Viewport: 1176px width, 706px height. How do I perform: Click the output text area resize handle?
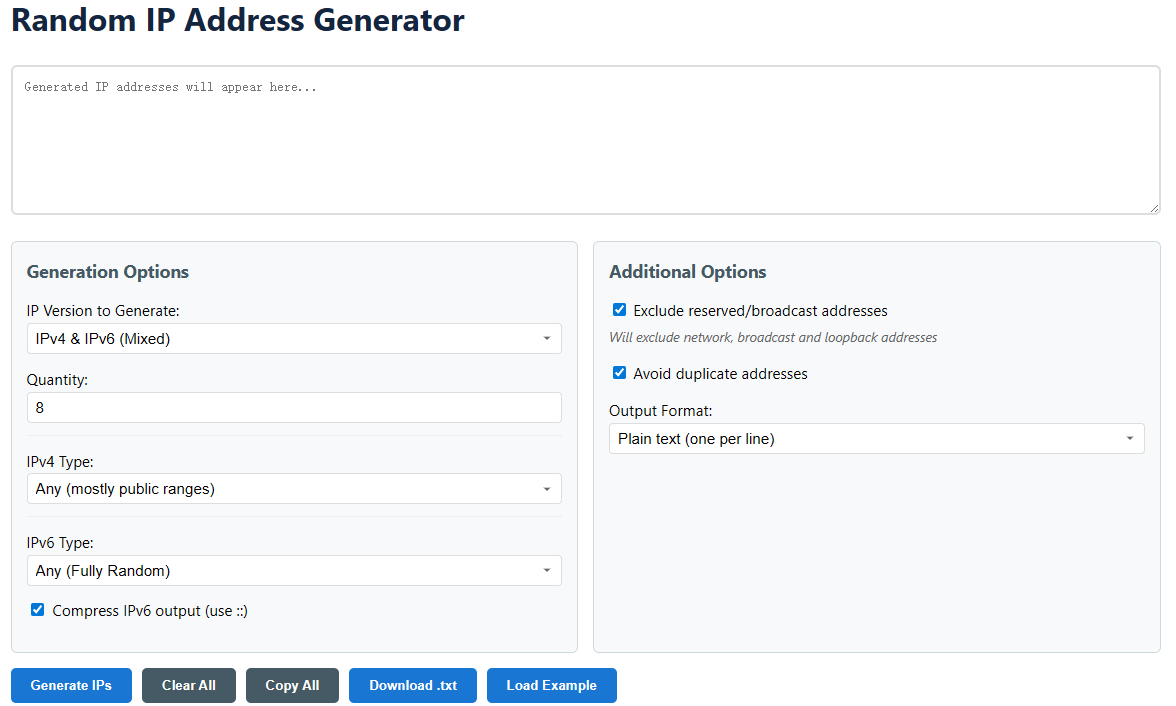tap(1154, 207)
